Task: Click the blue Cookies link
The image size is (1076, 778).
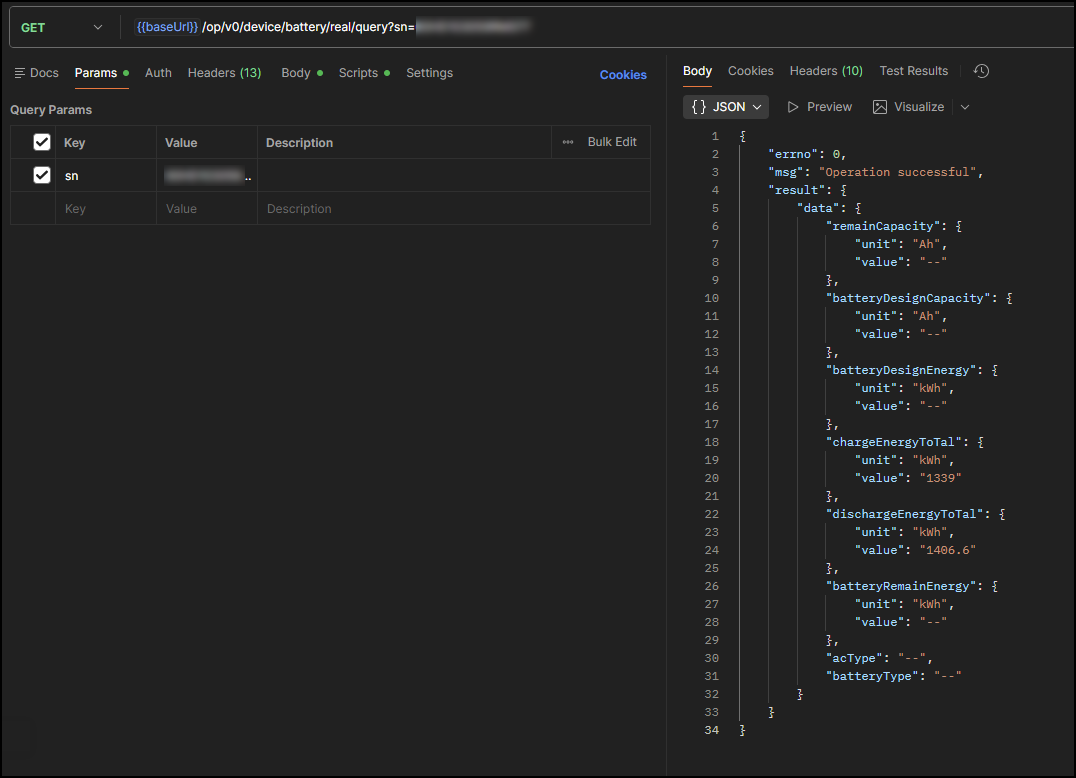Action: coord(623,75)
